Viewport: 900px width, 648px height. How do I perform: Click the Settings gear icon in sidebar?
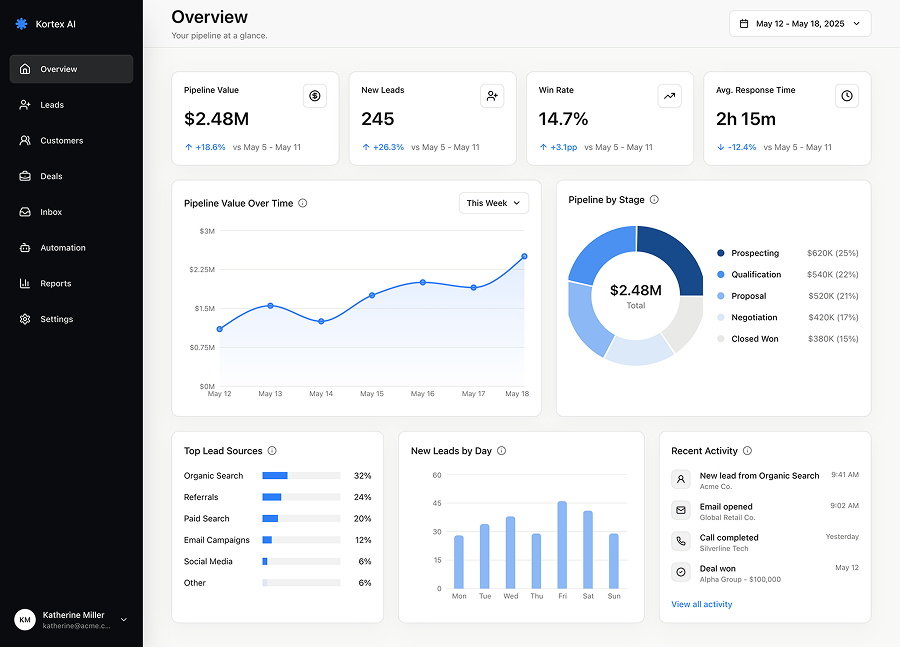25,319
